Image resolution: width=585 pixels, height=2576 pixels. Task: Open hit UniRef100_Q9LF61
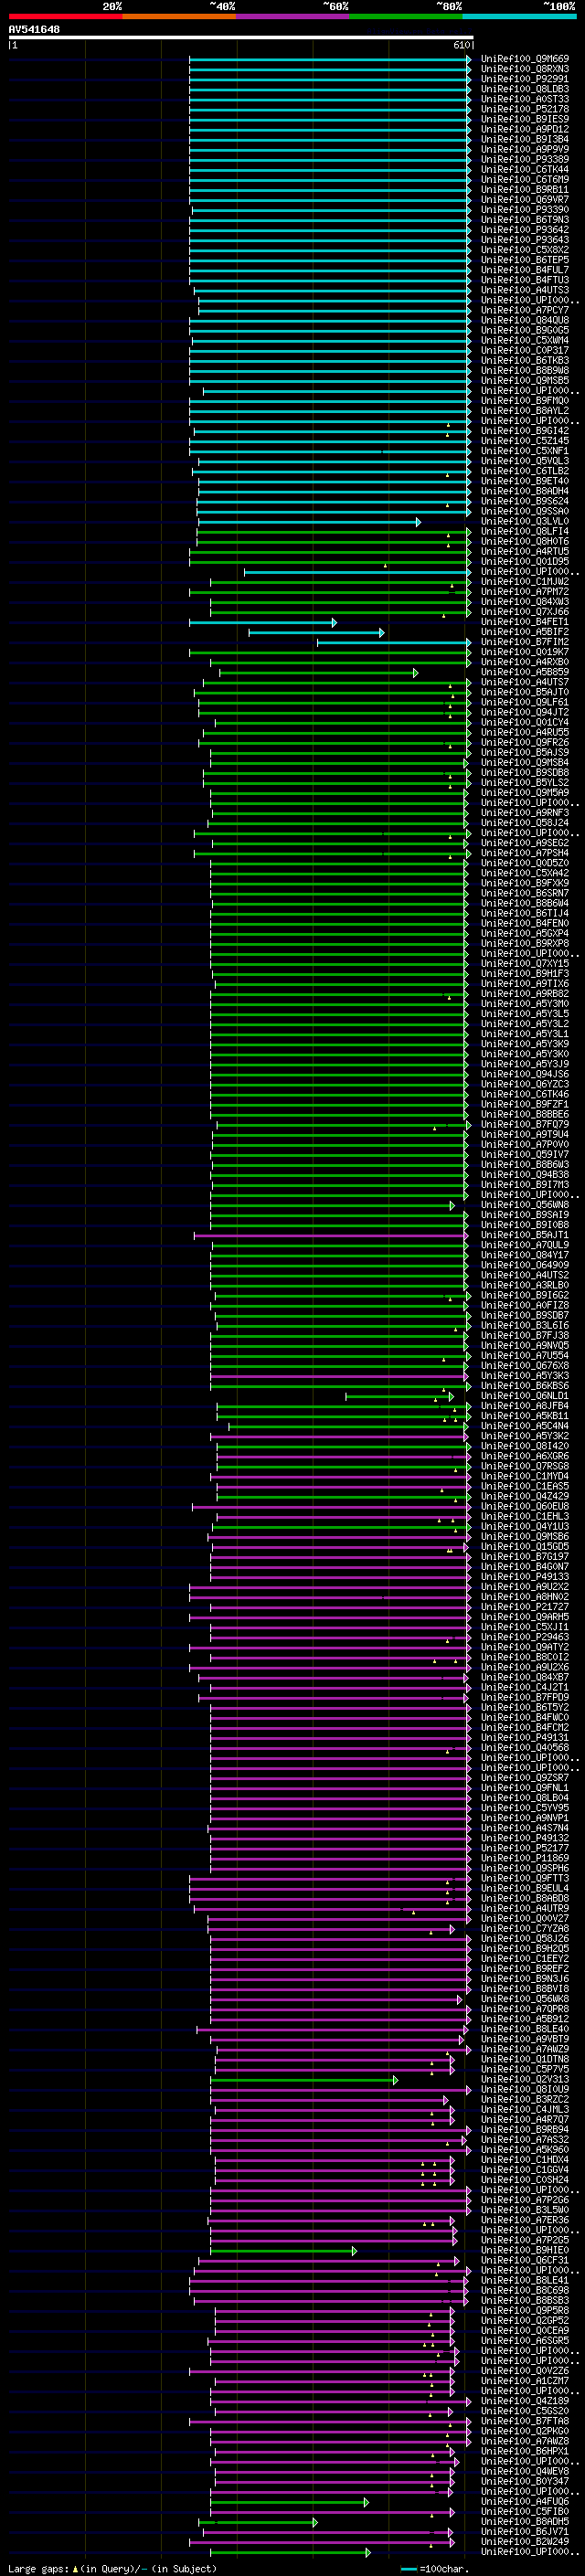(525, 702)
